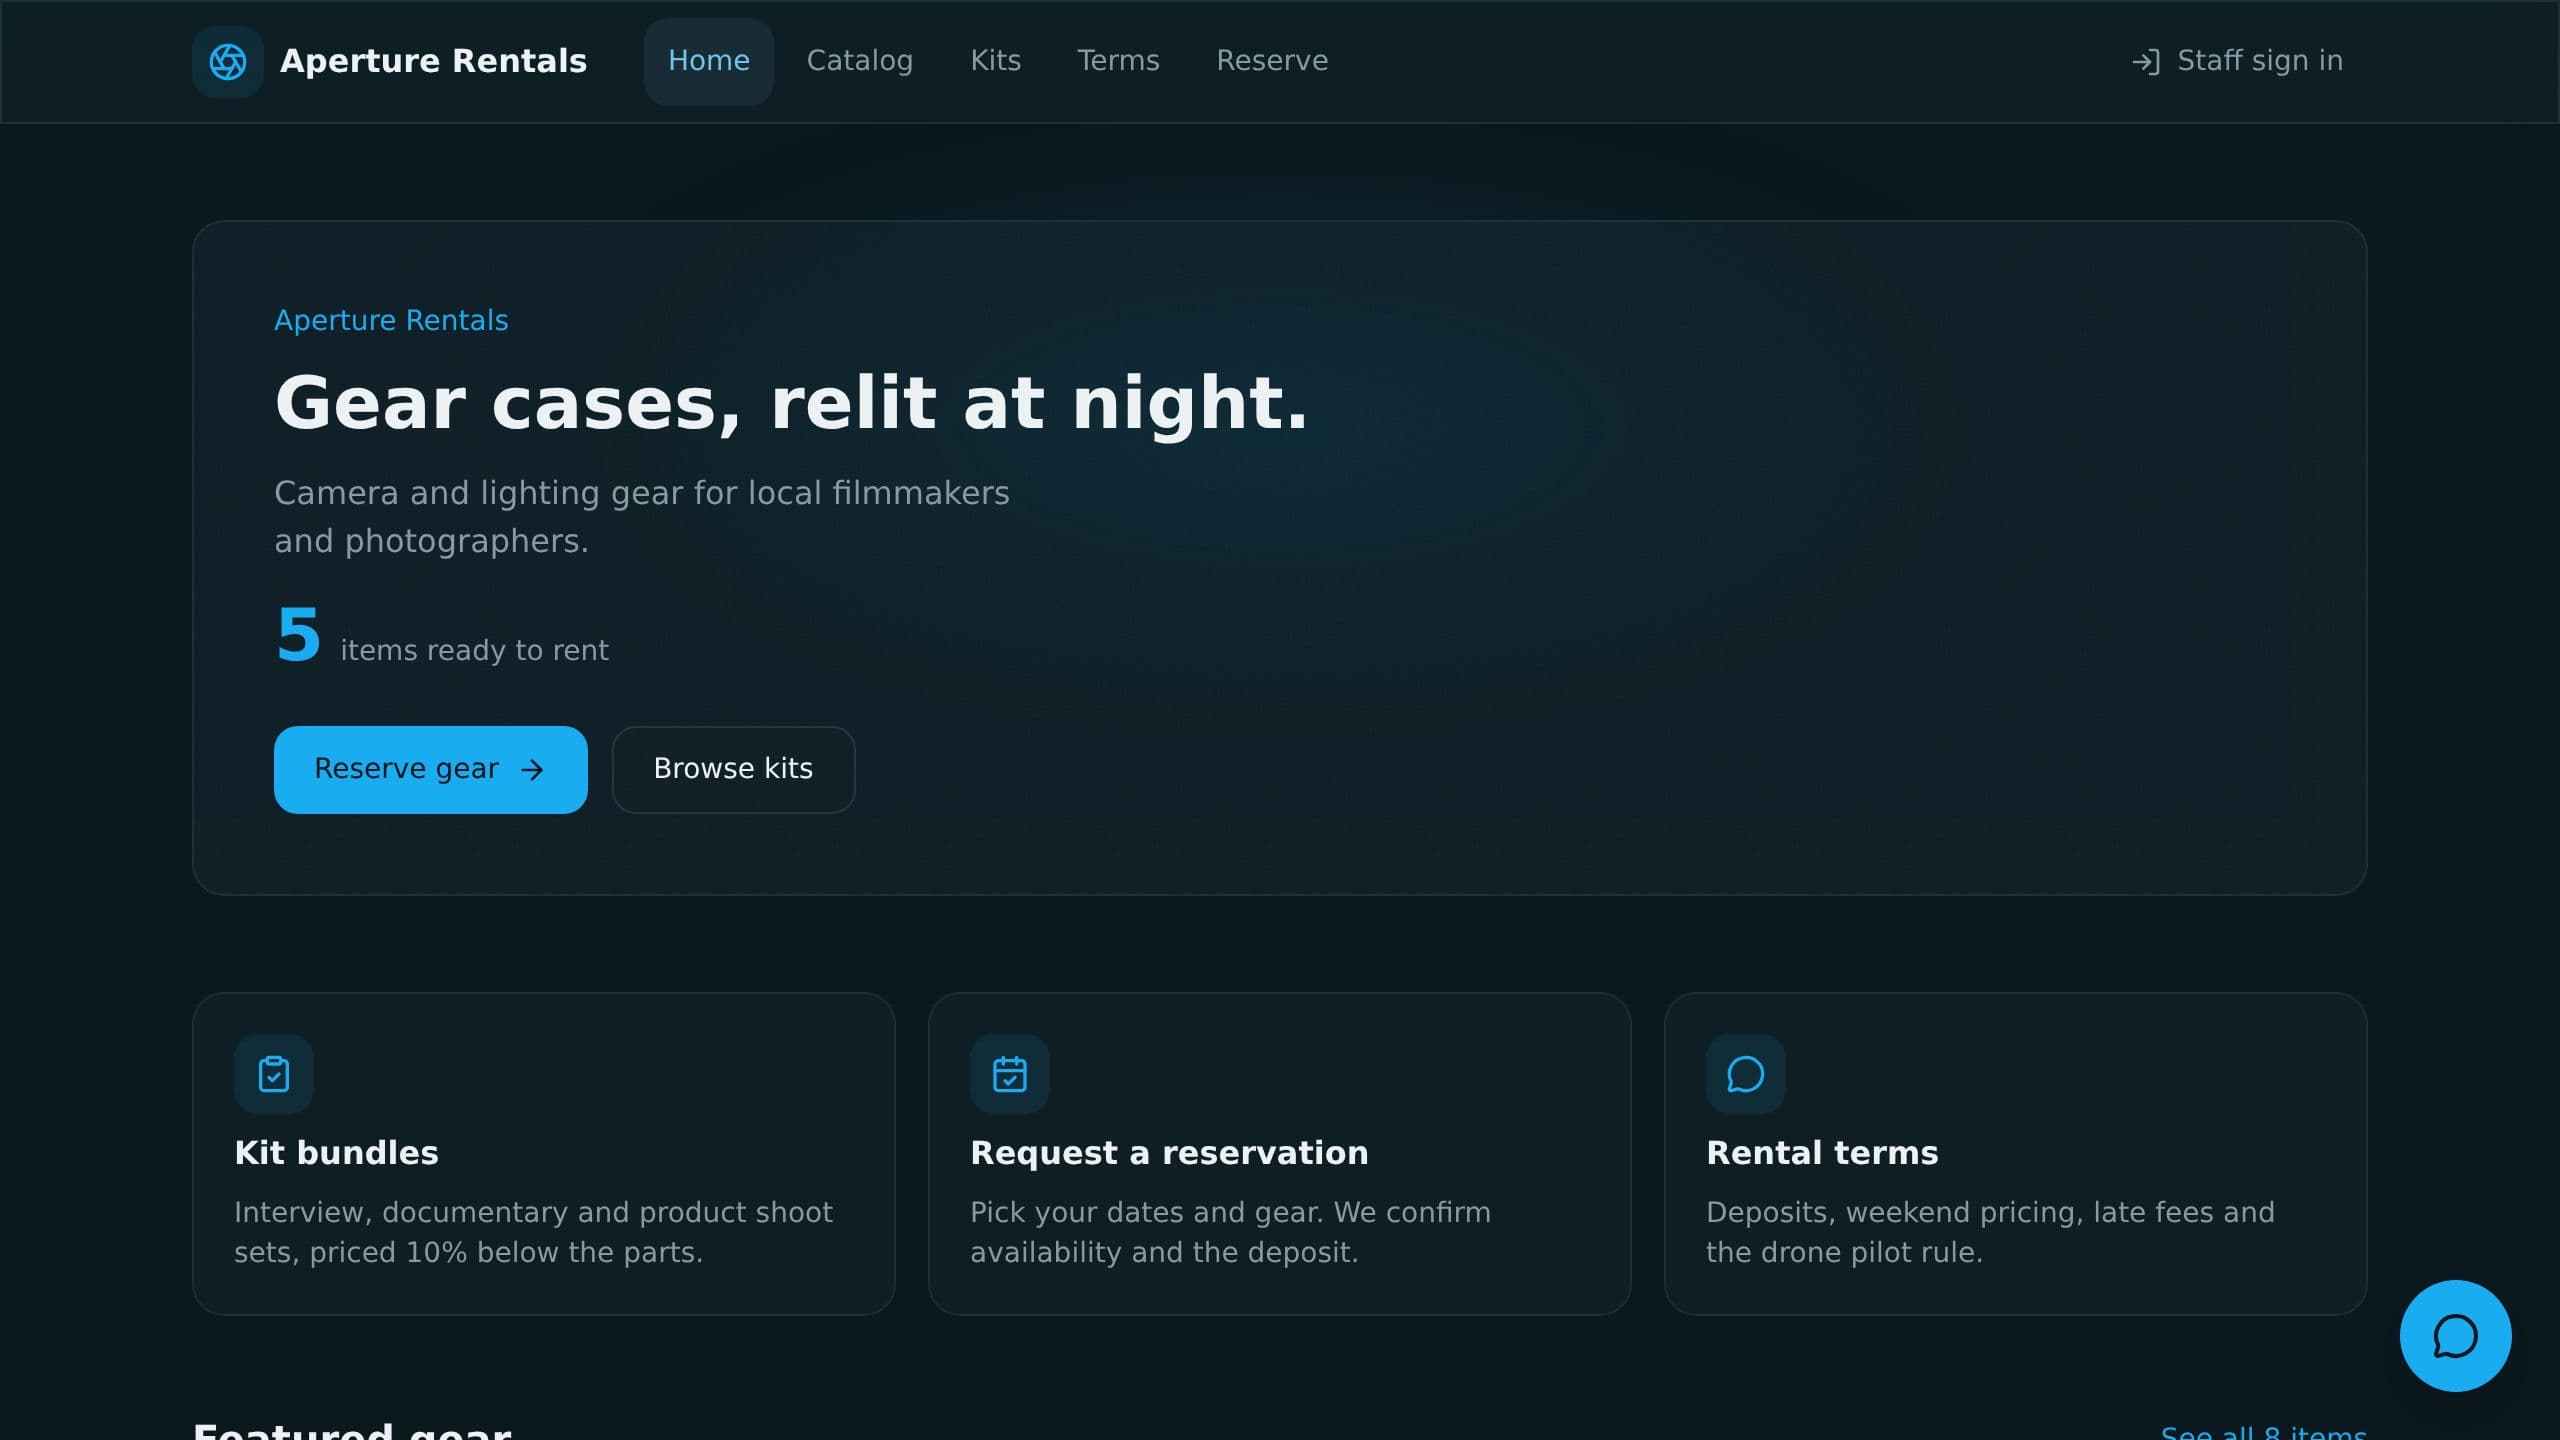Click the Staff sign in arrow icon
Viewport: 2560px width, 1440px height.
(x=2146, y=62)
